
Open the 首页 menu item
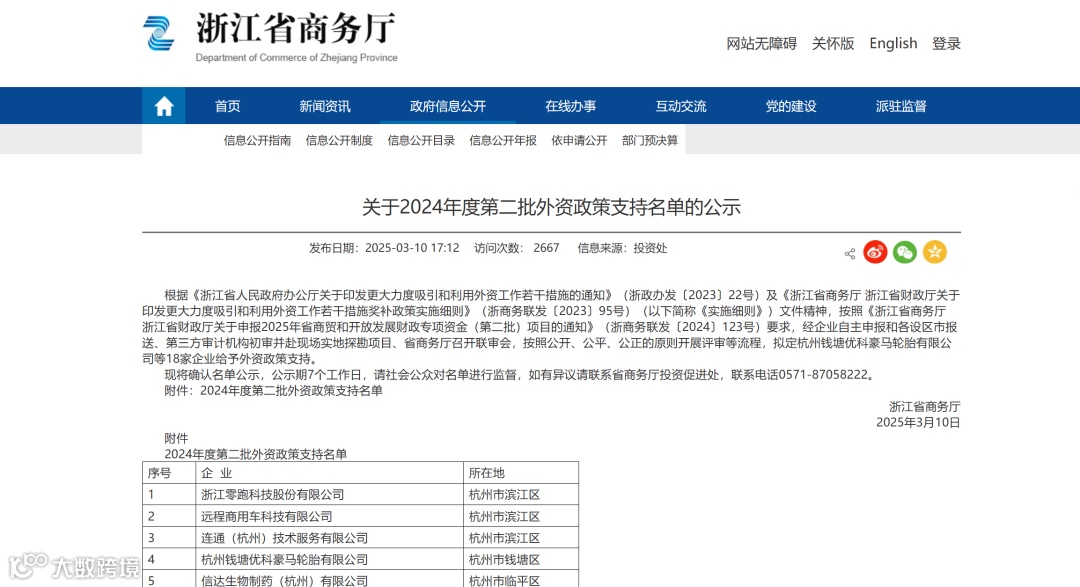228,106
